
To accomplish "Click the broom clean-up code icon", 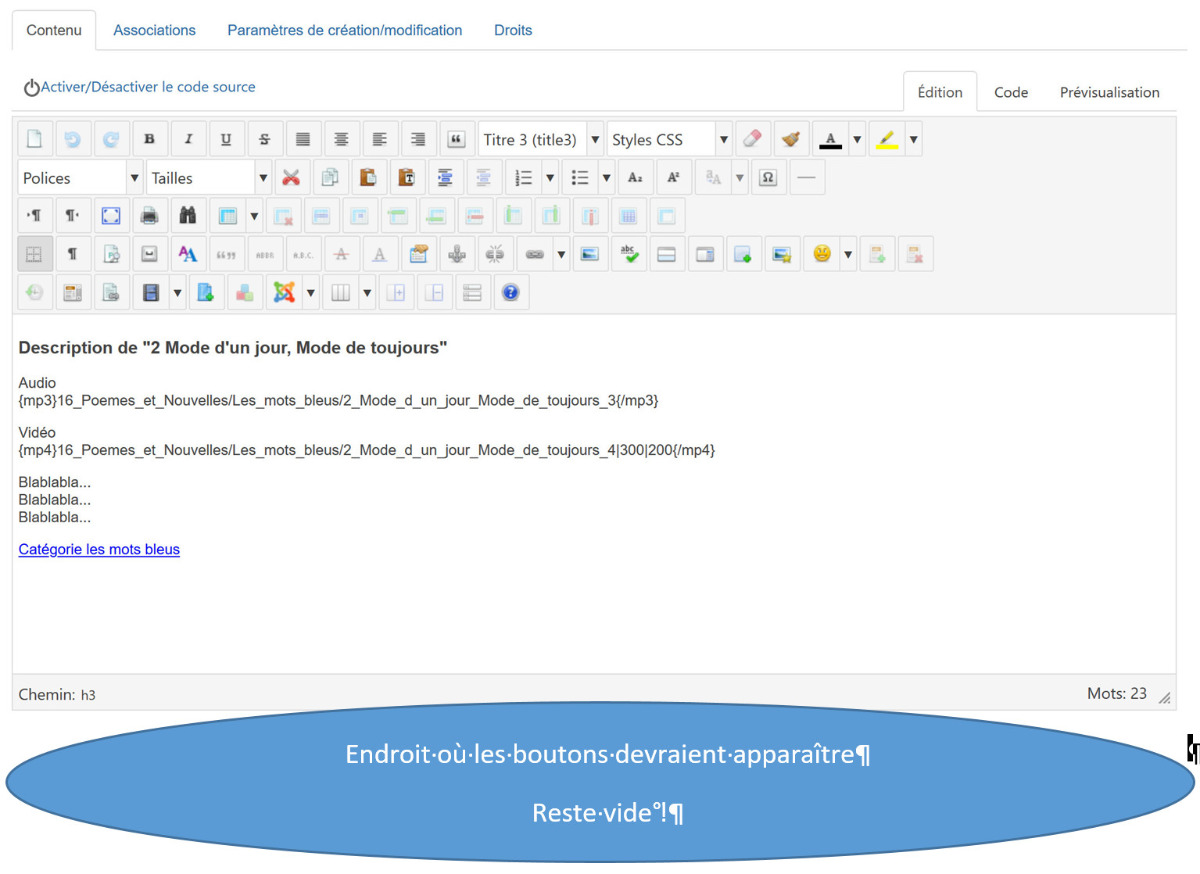I will [x=791, y=139].
